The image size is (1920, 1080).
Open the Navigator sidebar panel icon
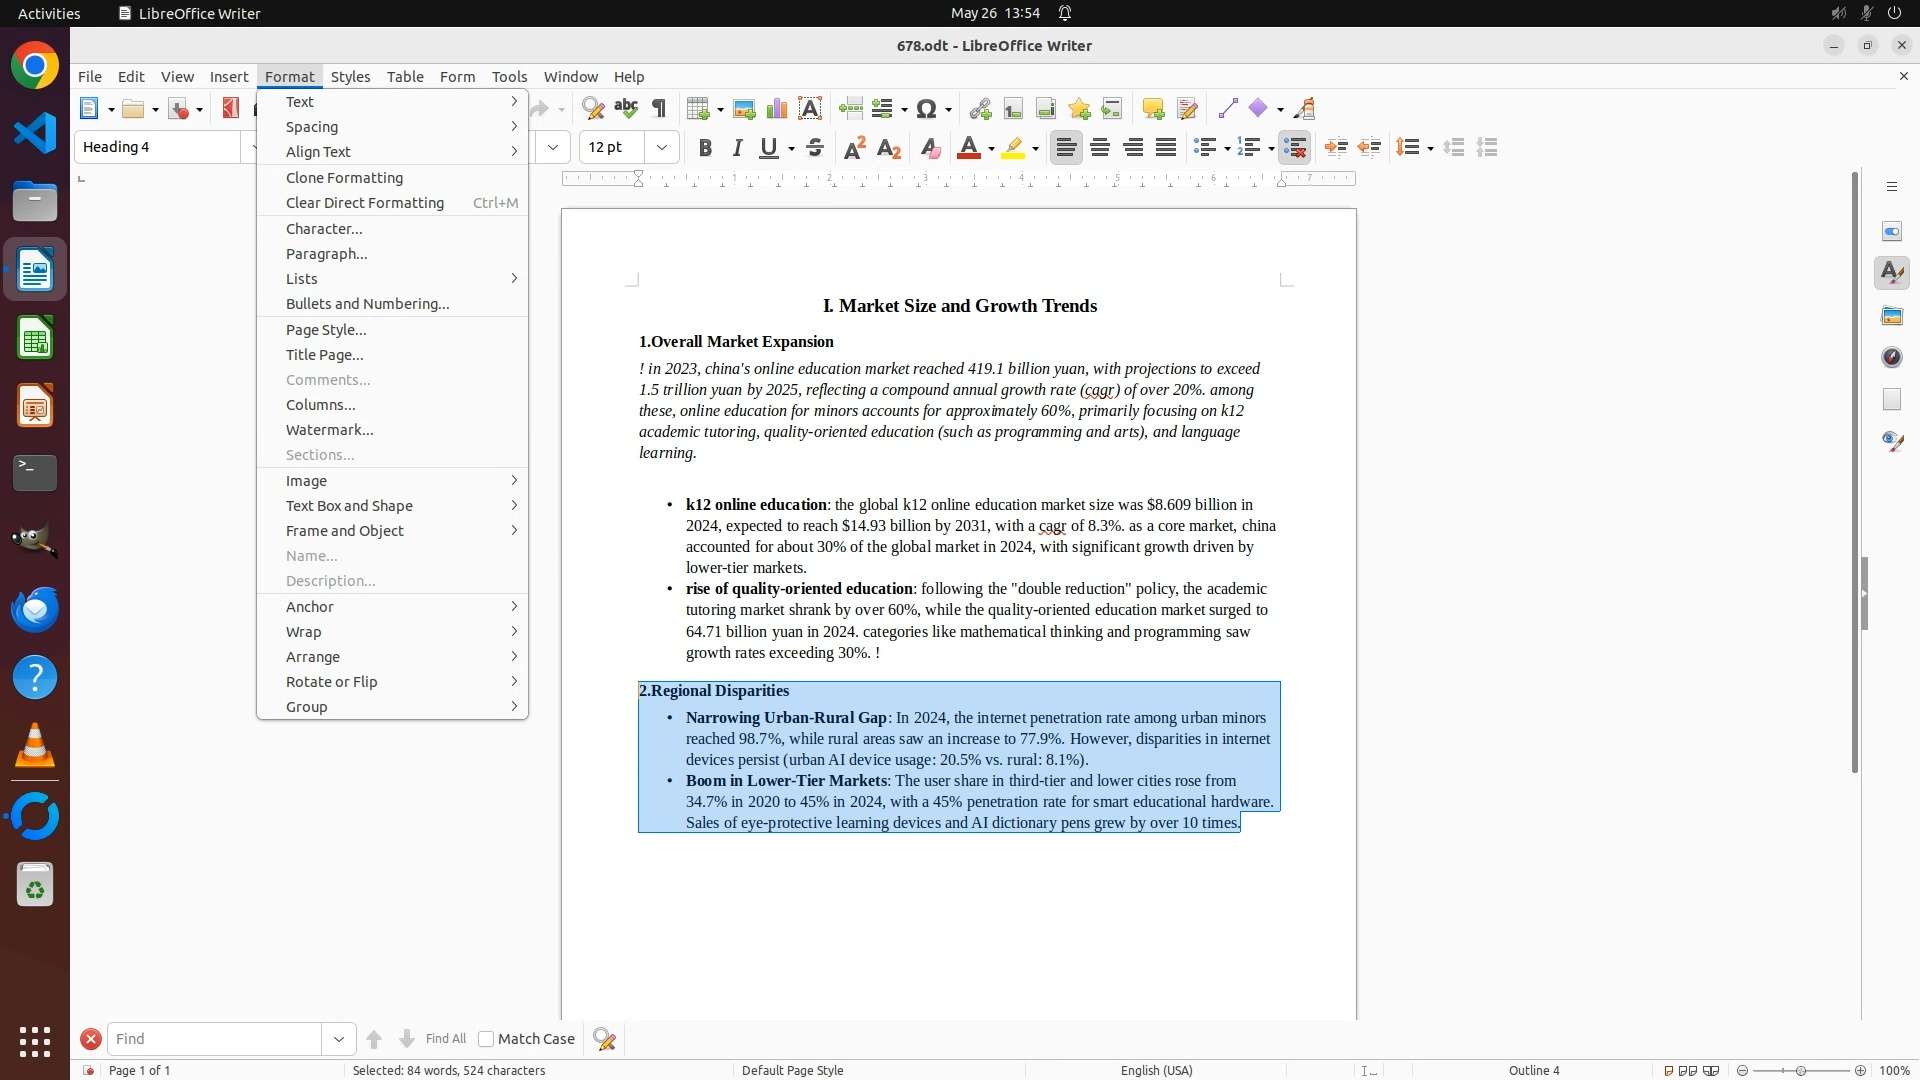click(1892, 357)
